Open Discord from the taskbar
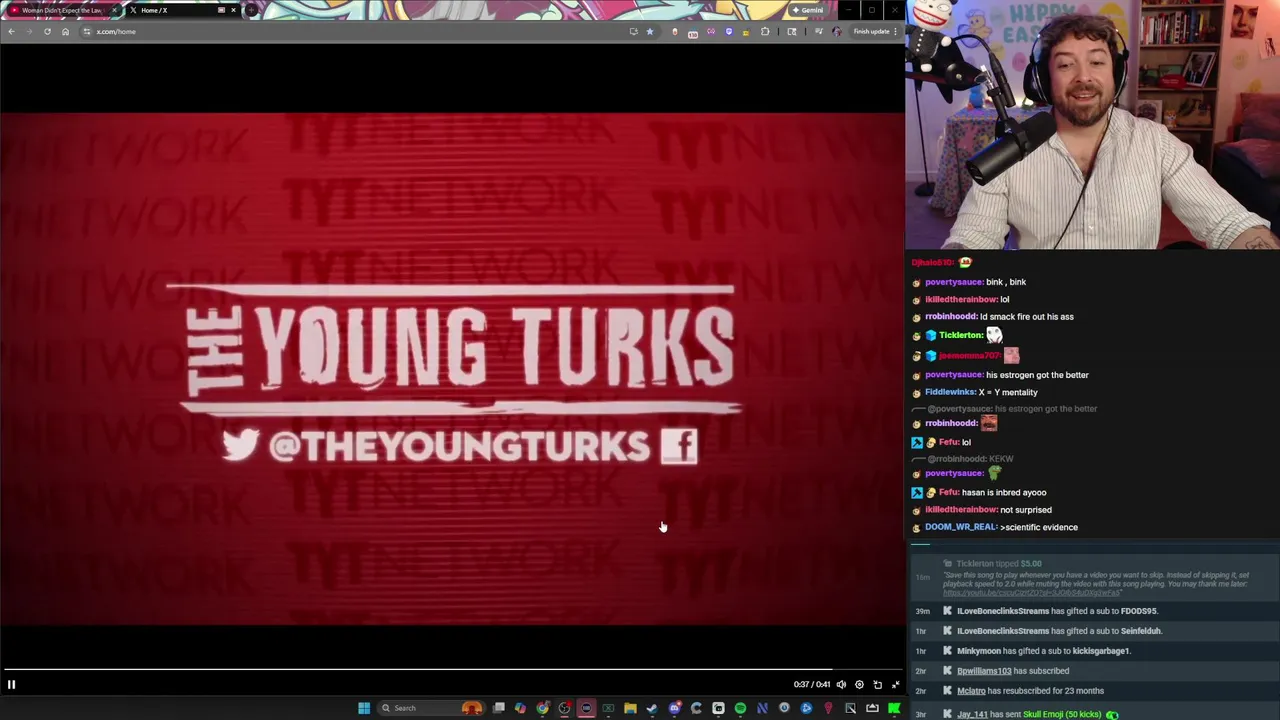The width and height of the screenshot is (1280, 720). (675, 708)
